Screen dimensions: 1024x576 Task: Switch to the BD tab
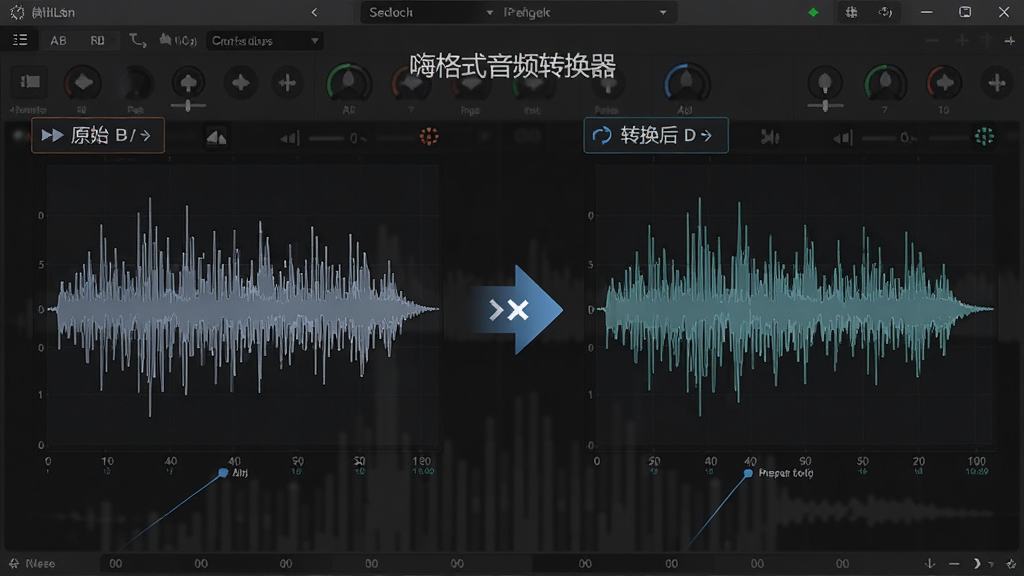(x=97, y=40)
